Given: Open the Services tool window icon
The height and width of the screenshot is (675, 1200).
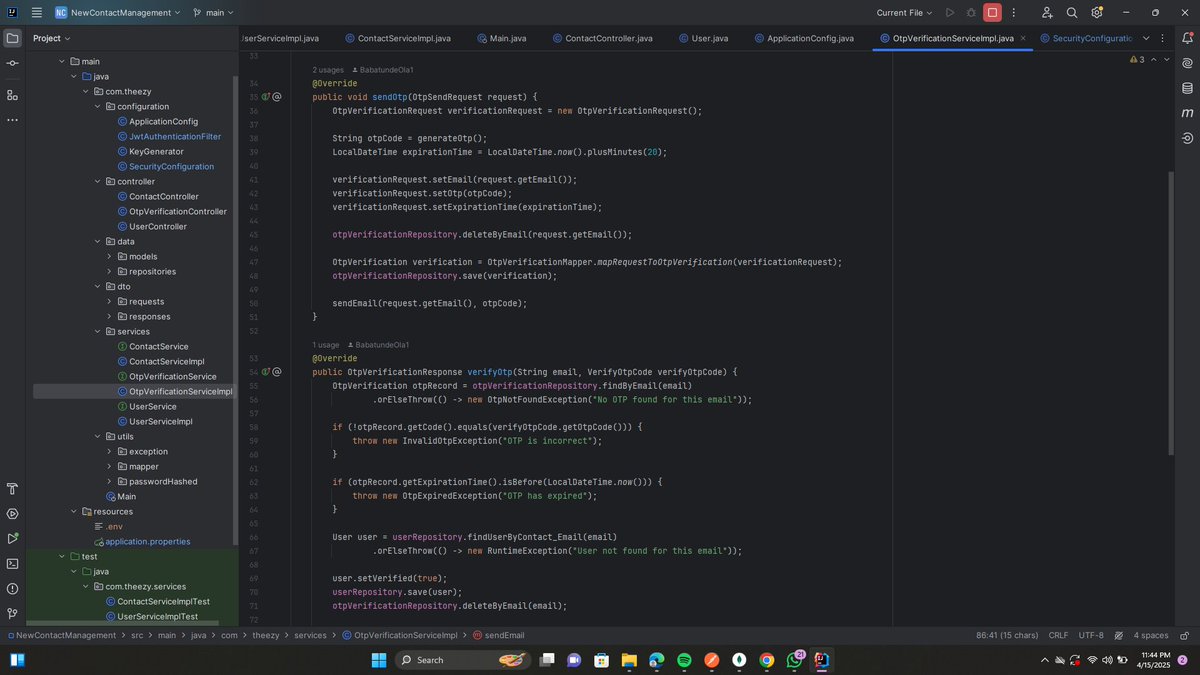Looking at the screenshot, I should click(12, 514).
